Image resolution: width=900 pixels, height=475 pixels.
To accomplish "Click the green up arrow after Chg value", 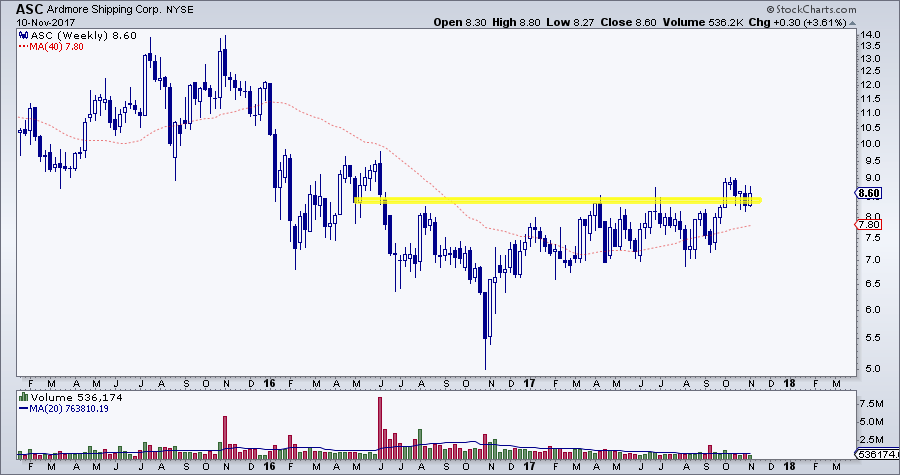I will pyautogui.click(x=852, y=23).
